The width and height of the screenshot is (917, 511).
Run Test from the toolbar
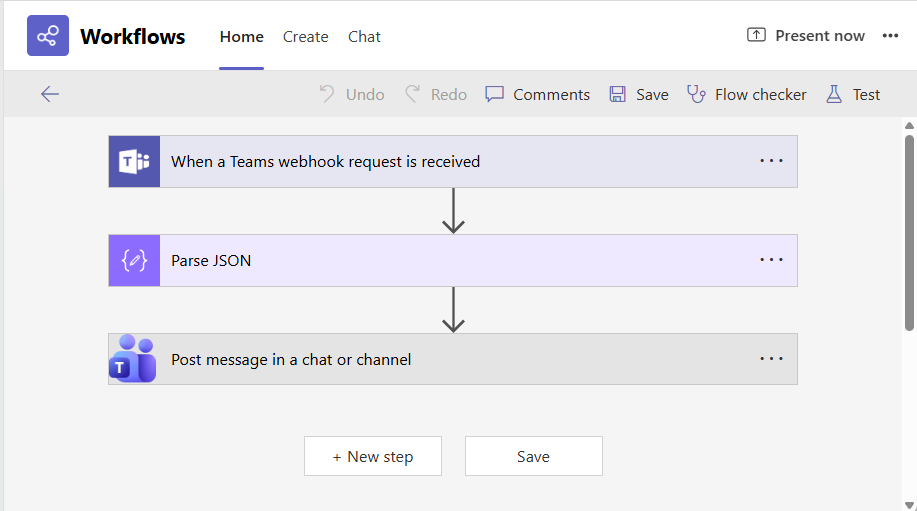coord(853,94)
